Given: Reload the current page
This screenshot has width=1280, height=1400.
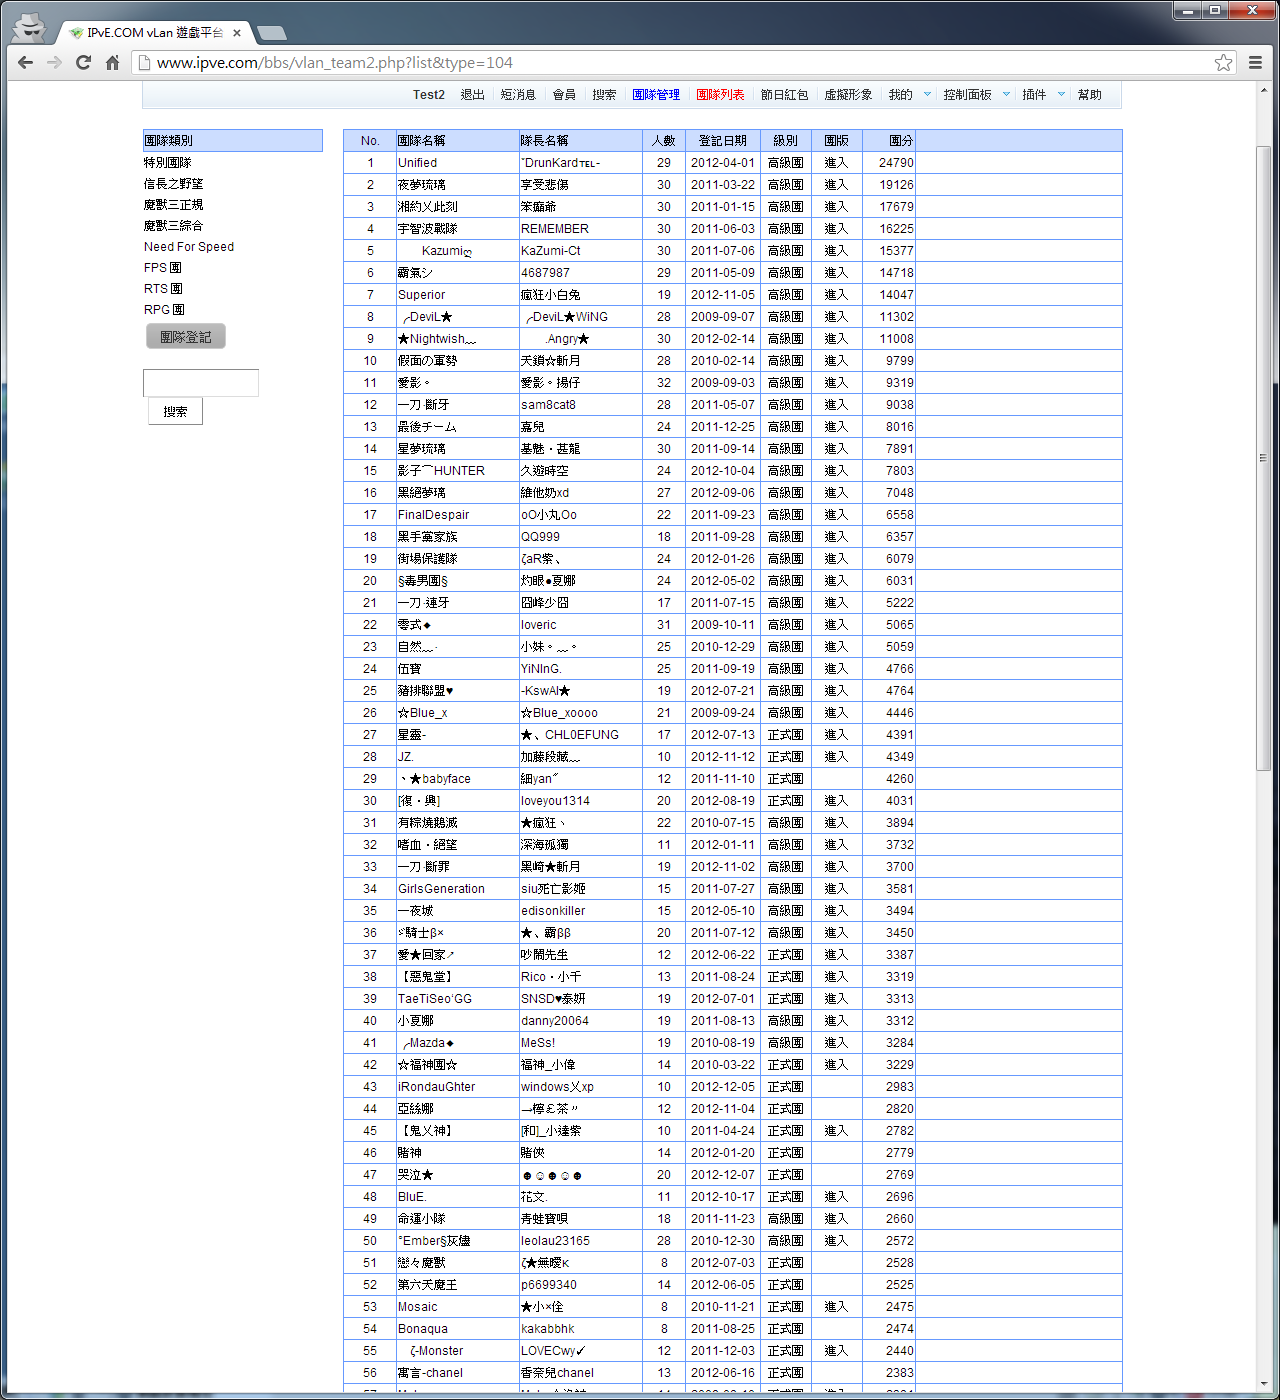Looking at the screenshot, I should pos(84,62).
